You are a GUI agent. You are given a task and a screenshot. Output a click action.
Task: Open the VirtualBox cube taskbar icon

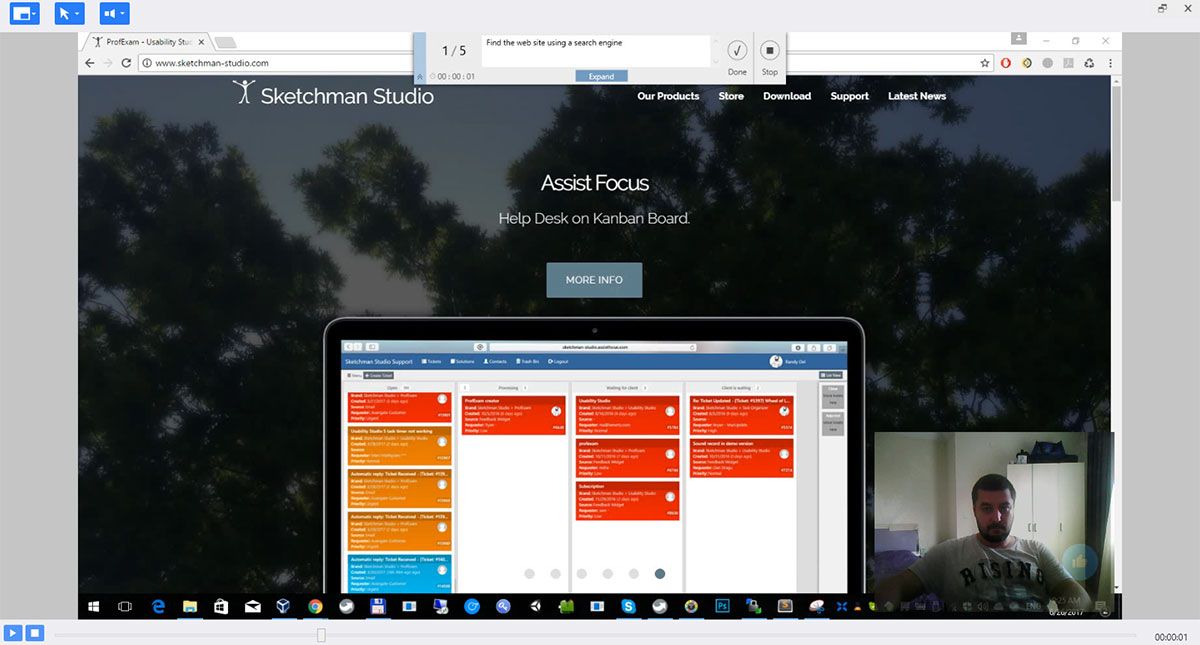(283, 606)
